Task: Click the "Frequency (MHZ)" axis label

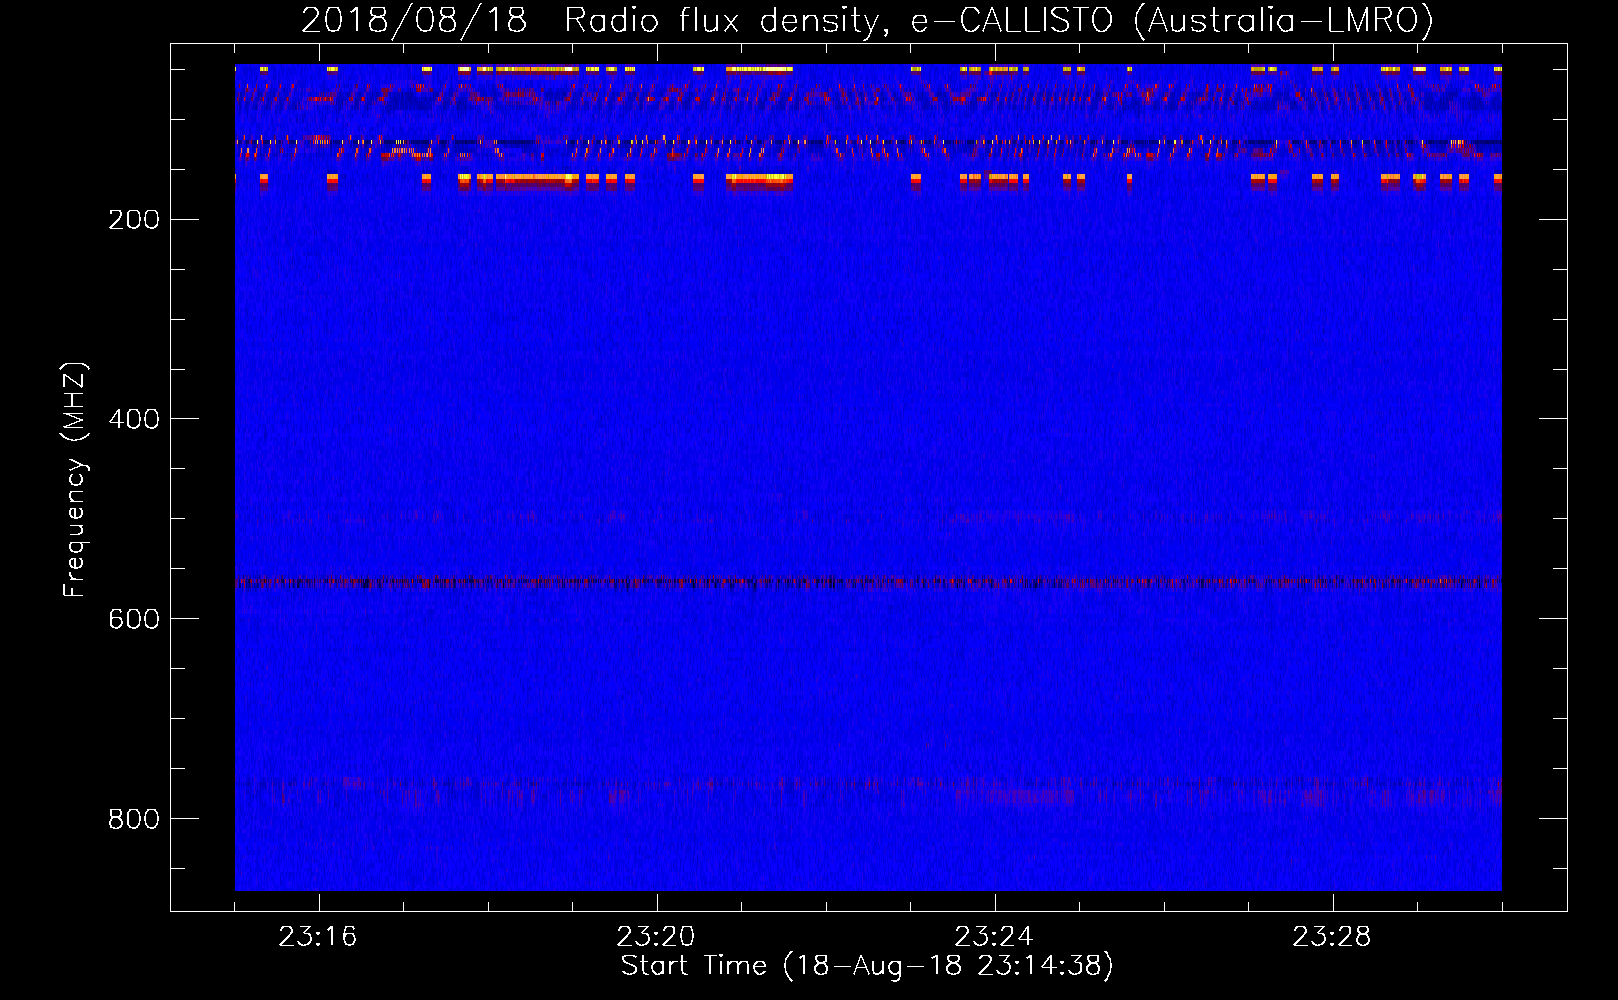Action: point(75,480)
